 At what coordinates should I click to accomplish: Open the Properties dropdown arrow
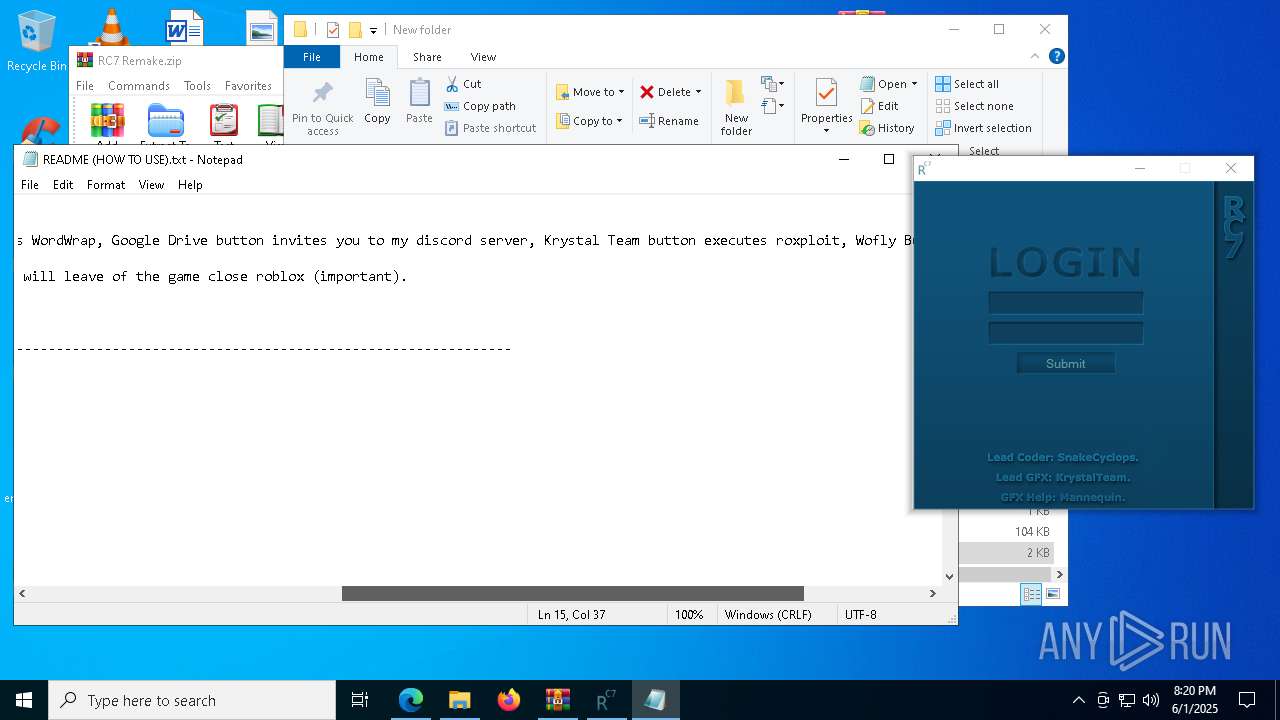click(826, 131)
